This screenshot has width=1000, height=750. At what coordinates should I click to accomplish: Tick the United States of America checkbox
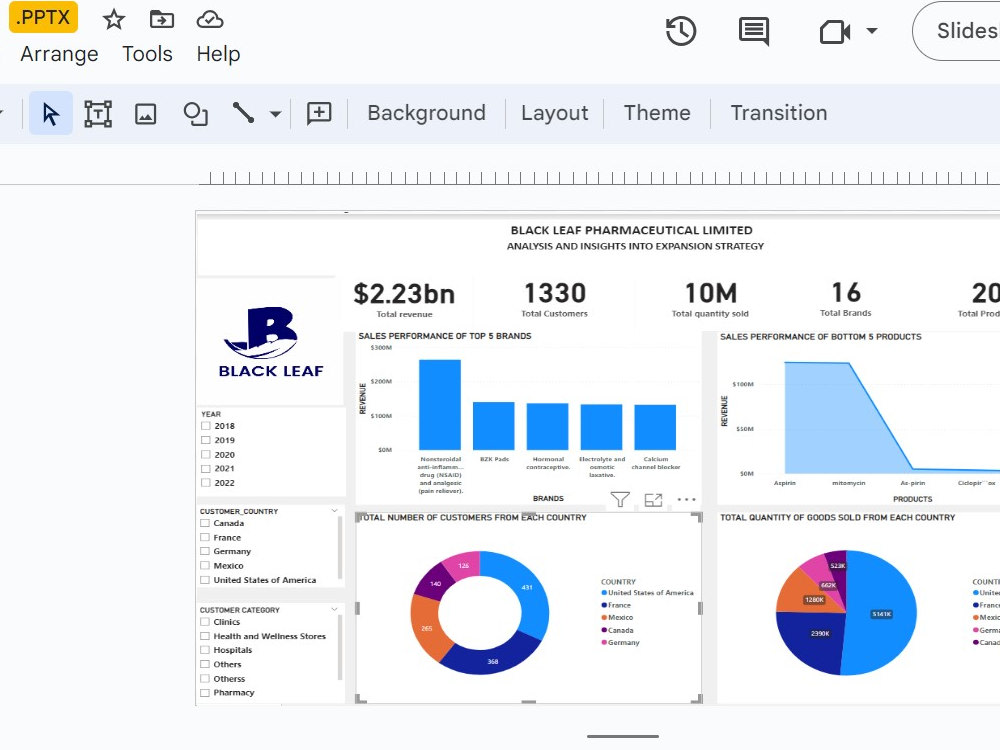coord(205,580)
